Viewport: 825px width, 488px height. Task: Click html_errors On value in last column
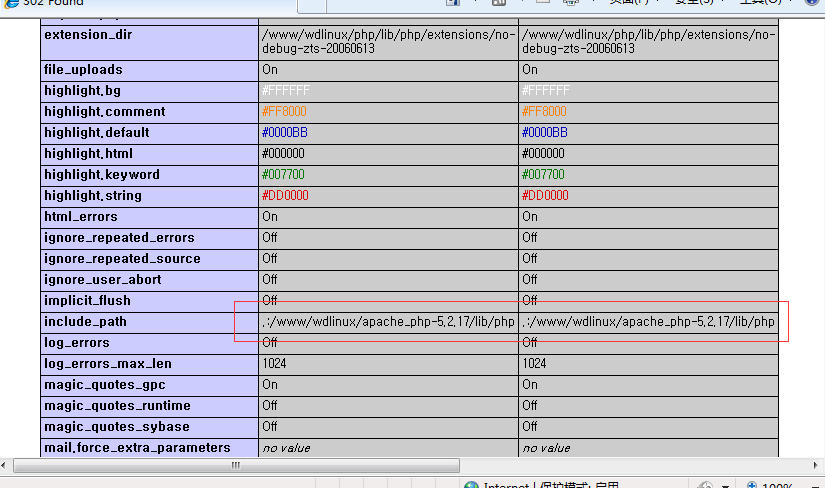(x=530, y=217)
